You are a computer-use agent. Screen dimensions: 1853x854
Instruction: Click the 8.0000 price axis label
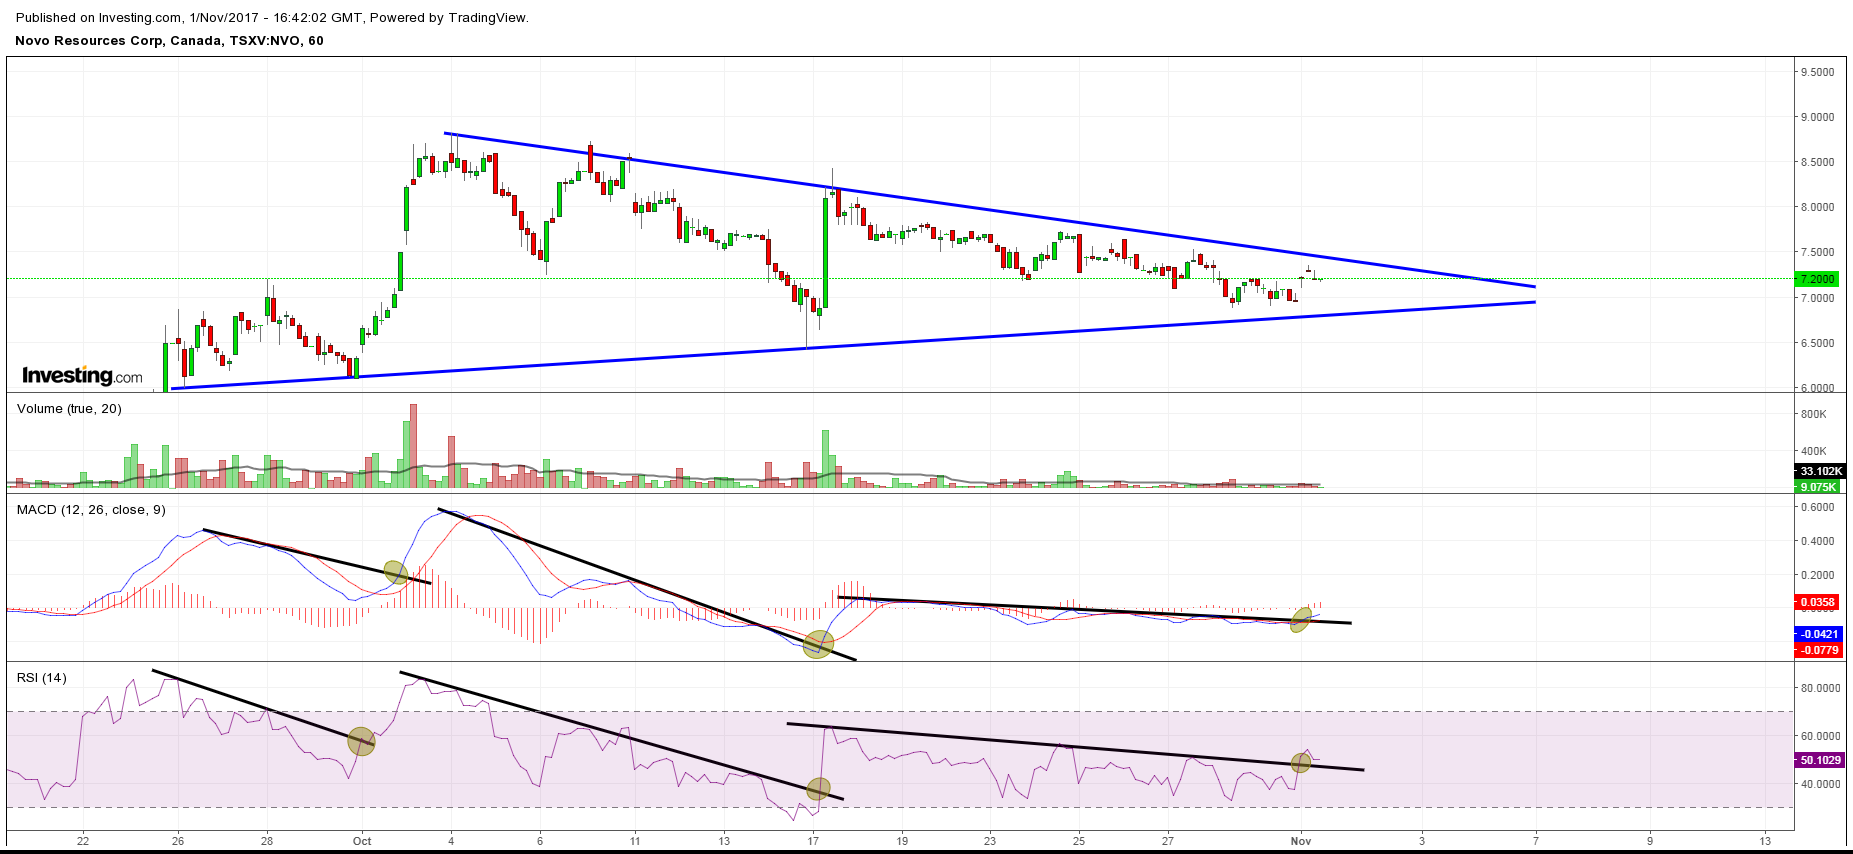pos(1817,207)
